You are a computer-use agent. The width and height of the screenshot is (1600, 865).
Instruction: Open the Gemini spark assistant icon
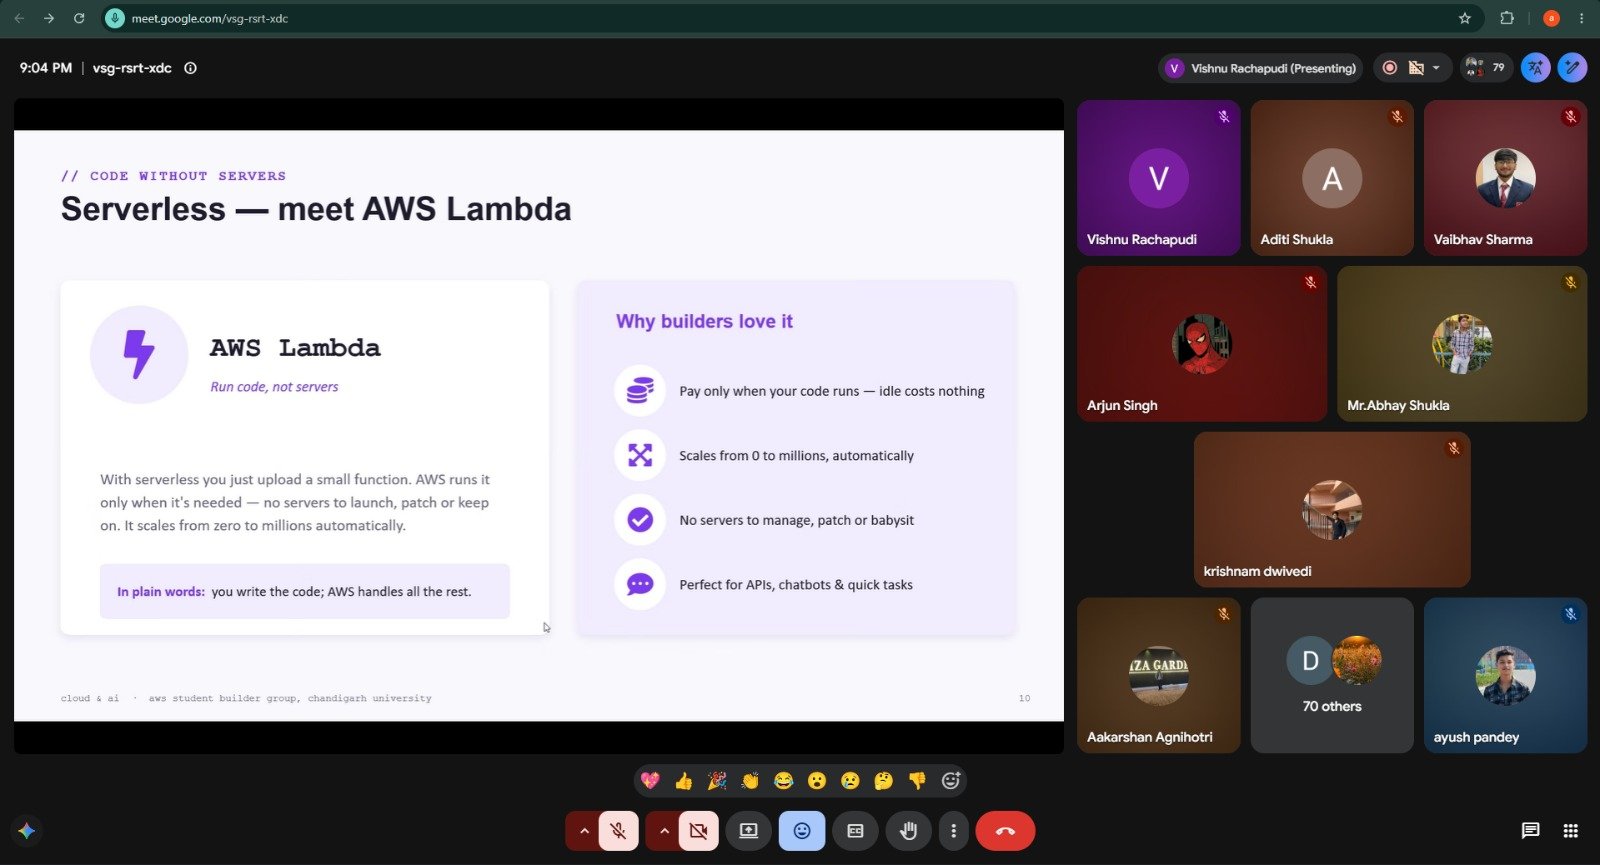pyautogui.click(x=27, y=831)
